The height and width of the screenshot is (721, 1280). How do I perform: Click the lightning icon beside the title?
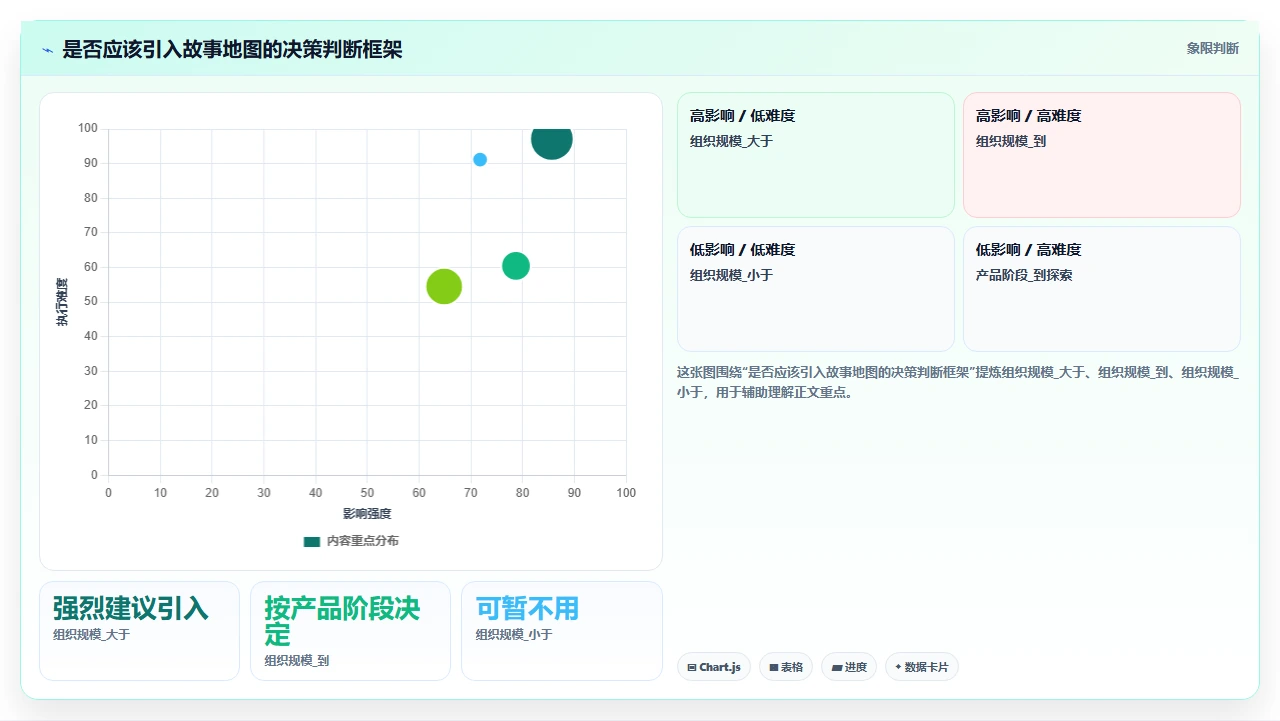[x=47, y=49]
